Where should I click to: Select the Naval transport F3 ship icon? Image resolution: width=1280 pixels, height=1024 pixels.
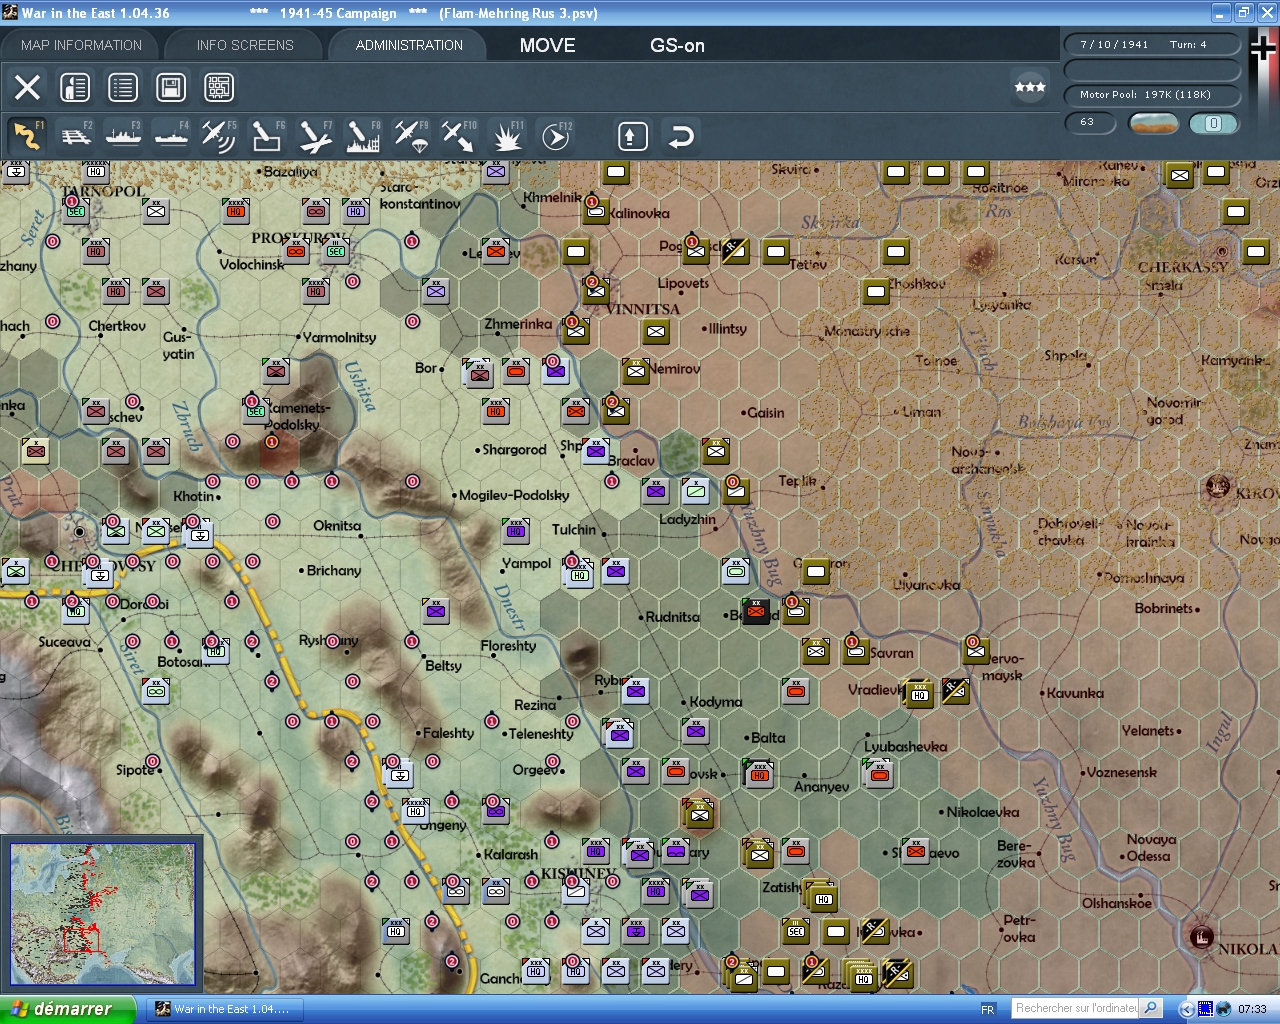pyautogui.click(x=123, y=135)
